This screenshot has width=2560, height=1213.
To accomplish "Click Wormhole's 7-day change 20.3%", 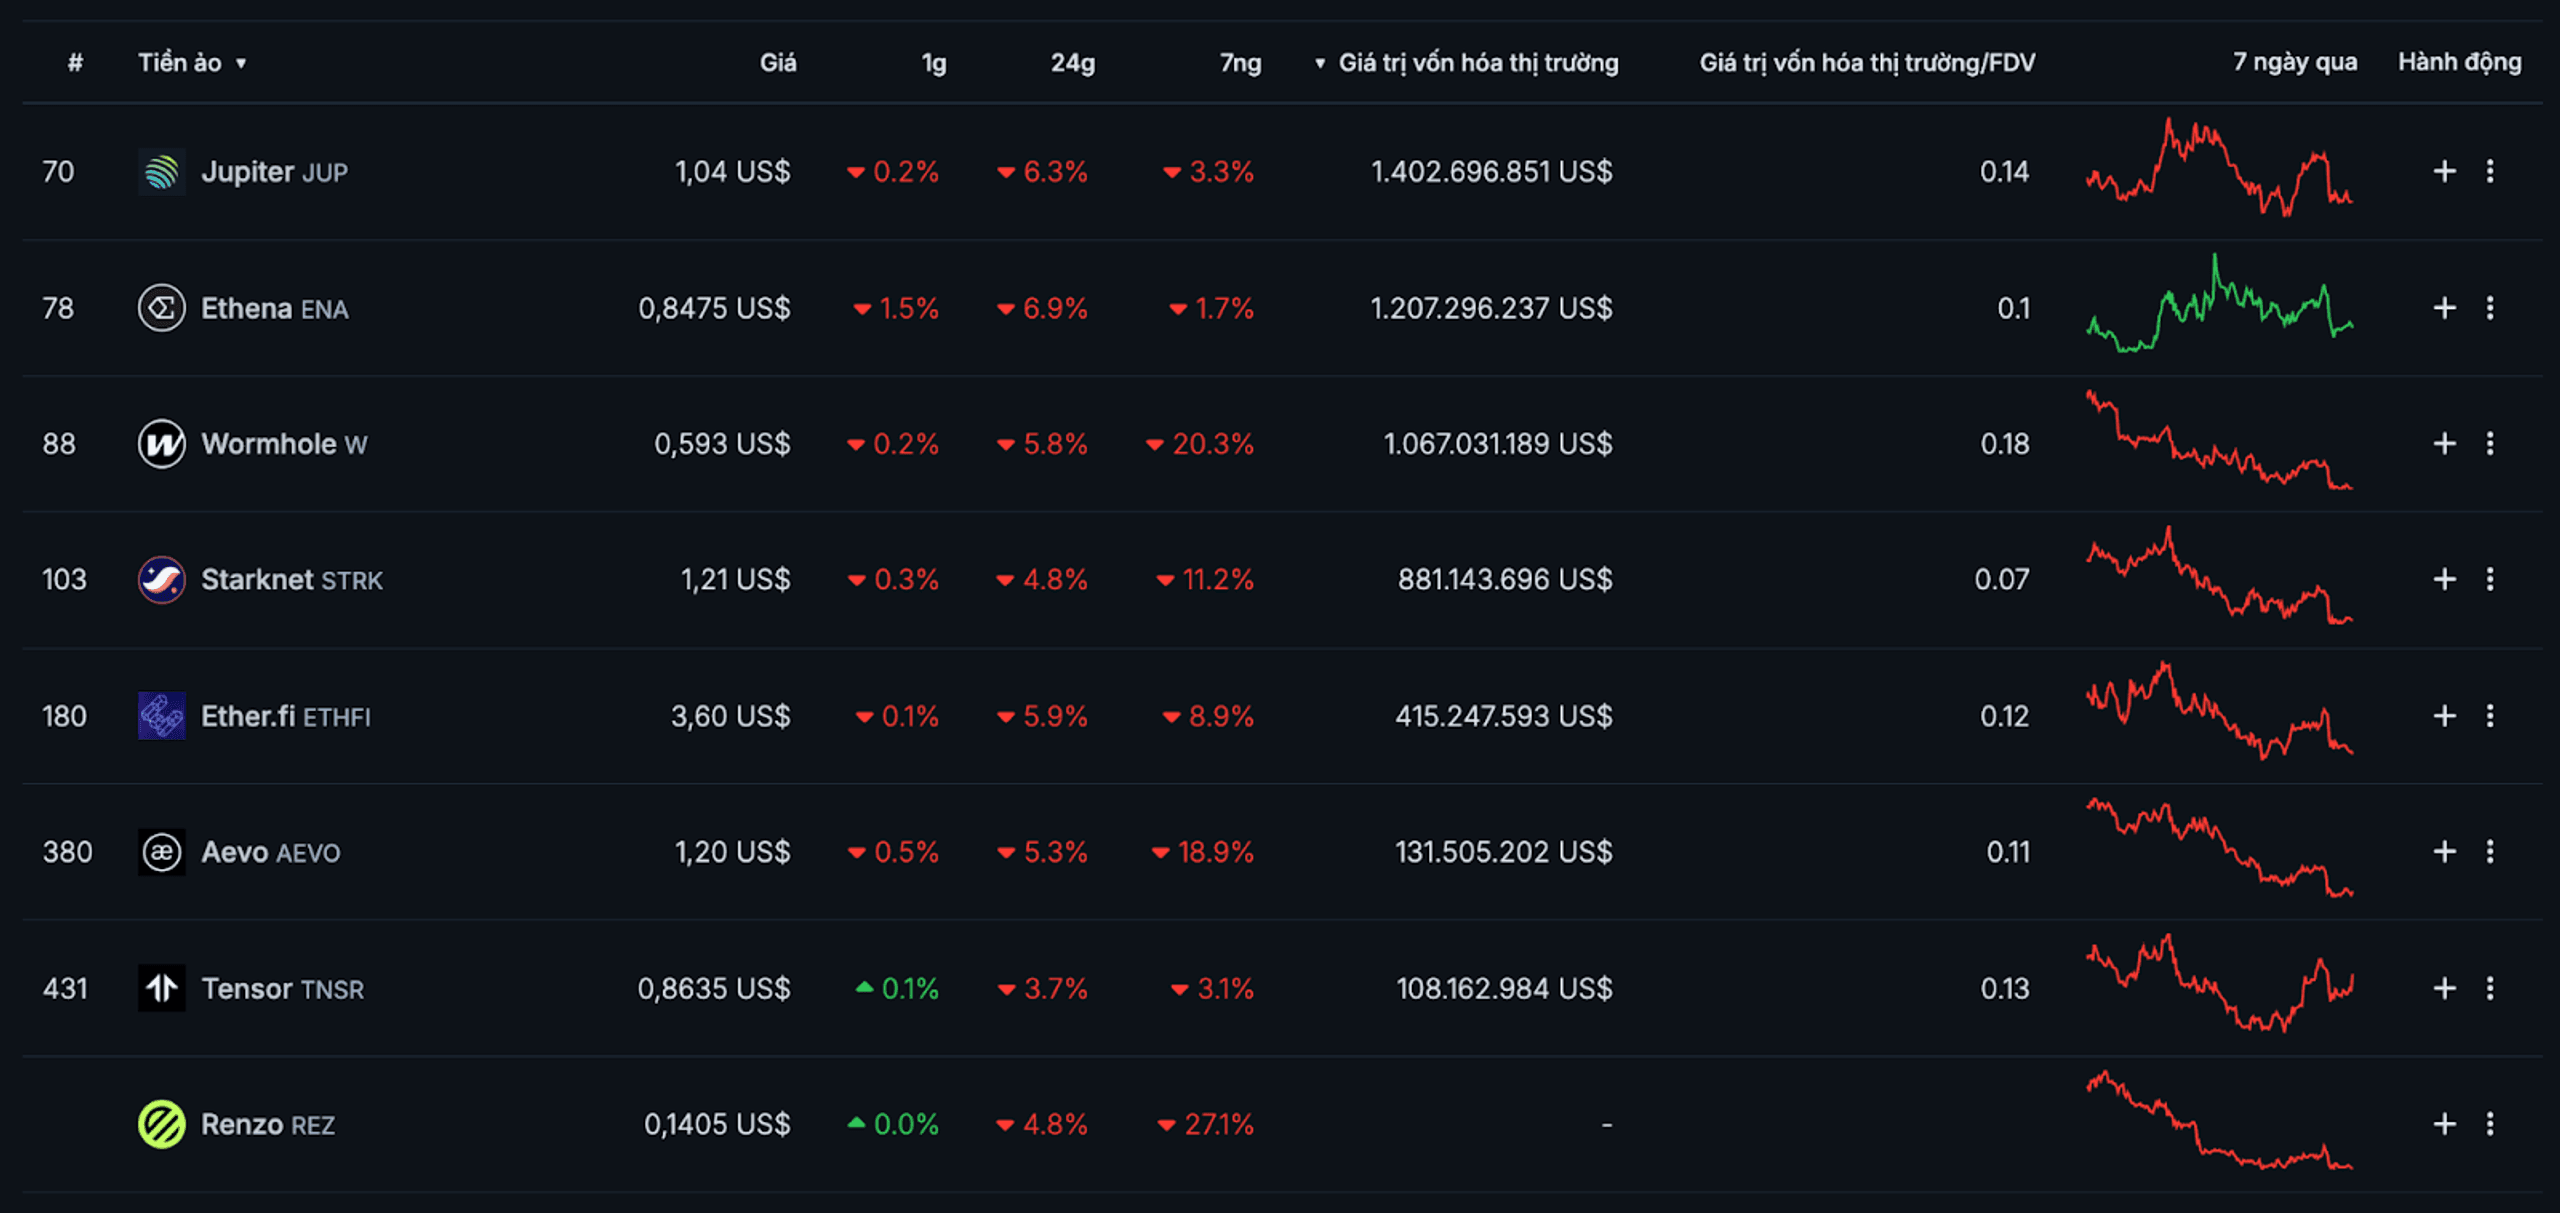I will (1200, 444).
